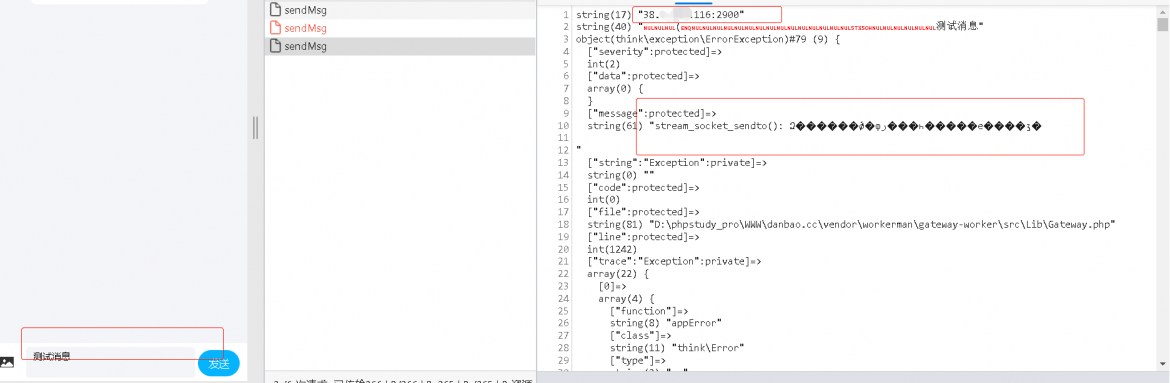Click line number 1 in response gutter

pyautogui.click(x=566, y=15)
